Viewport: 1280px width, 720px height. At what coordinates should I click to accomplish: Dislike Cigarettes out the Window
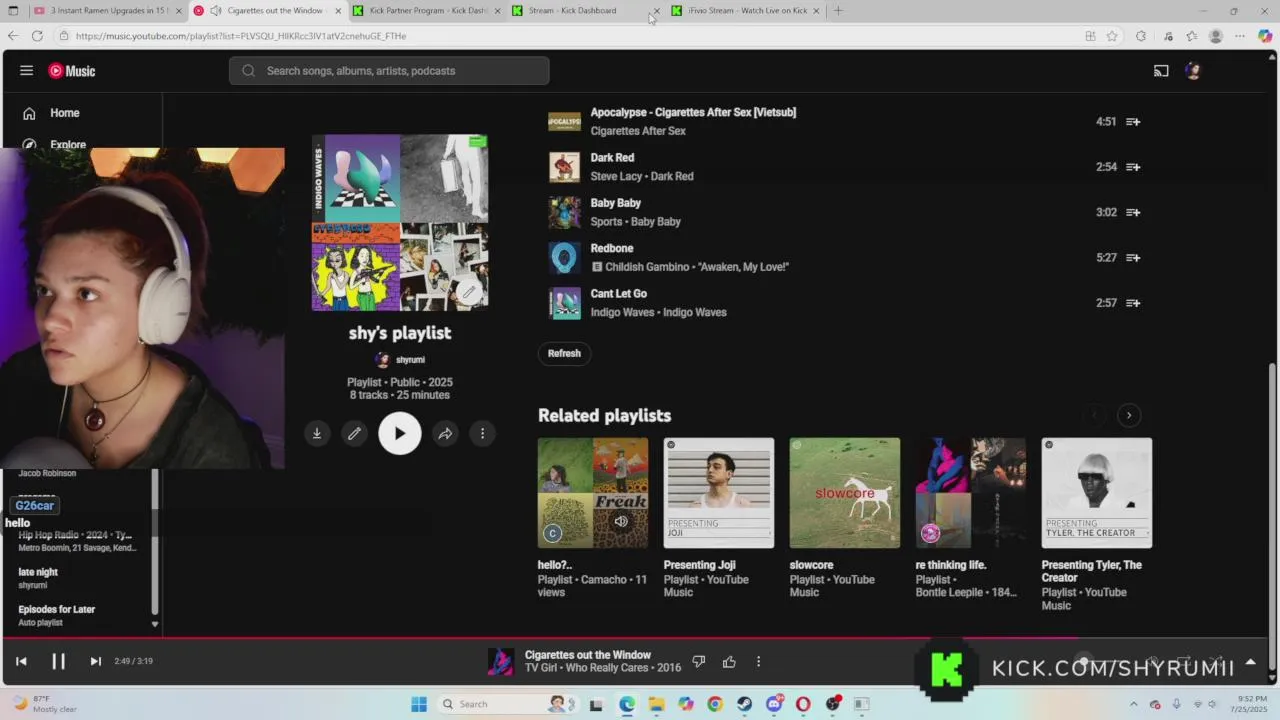click(699, 661)
